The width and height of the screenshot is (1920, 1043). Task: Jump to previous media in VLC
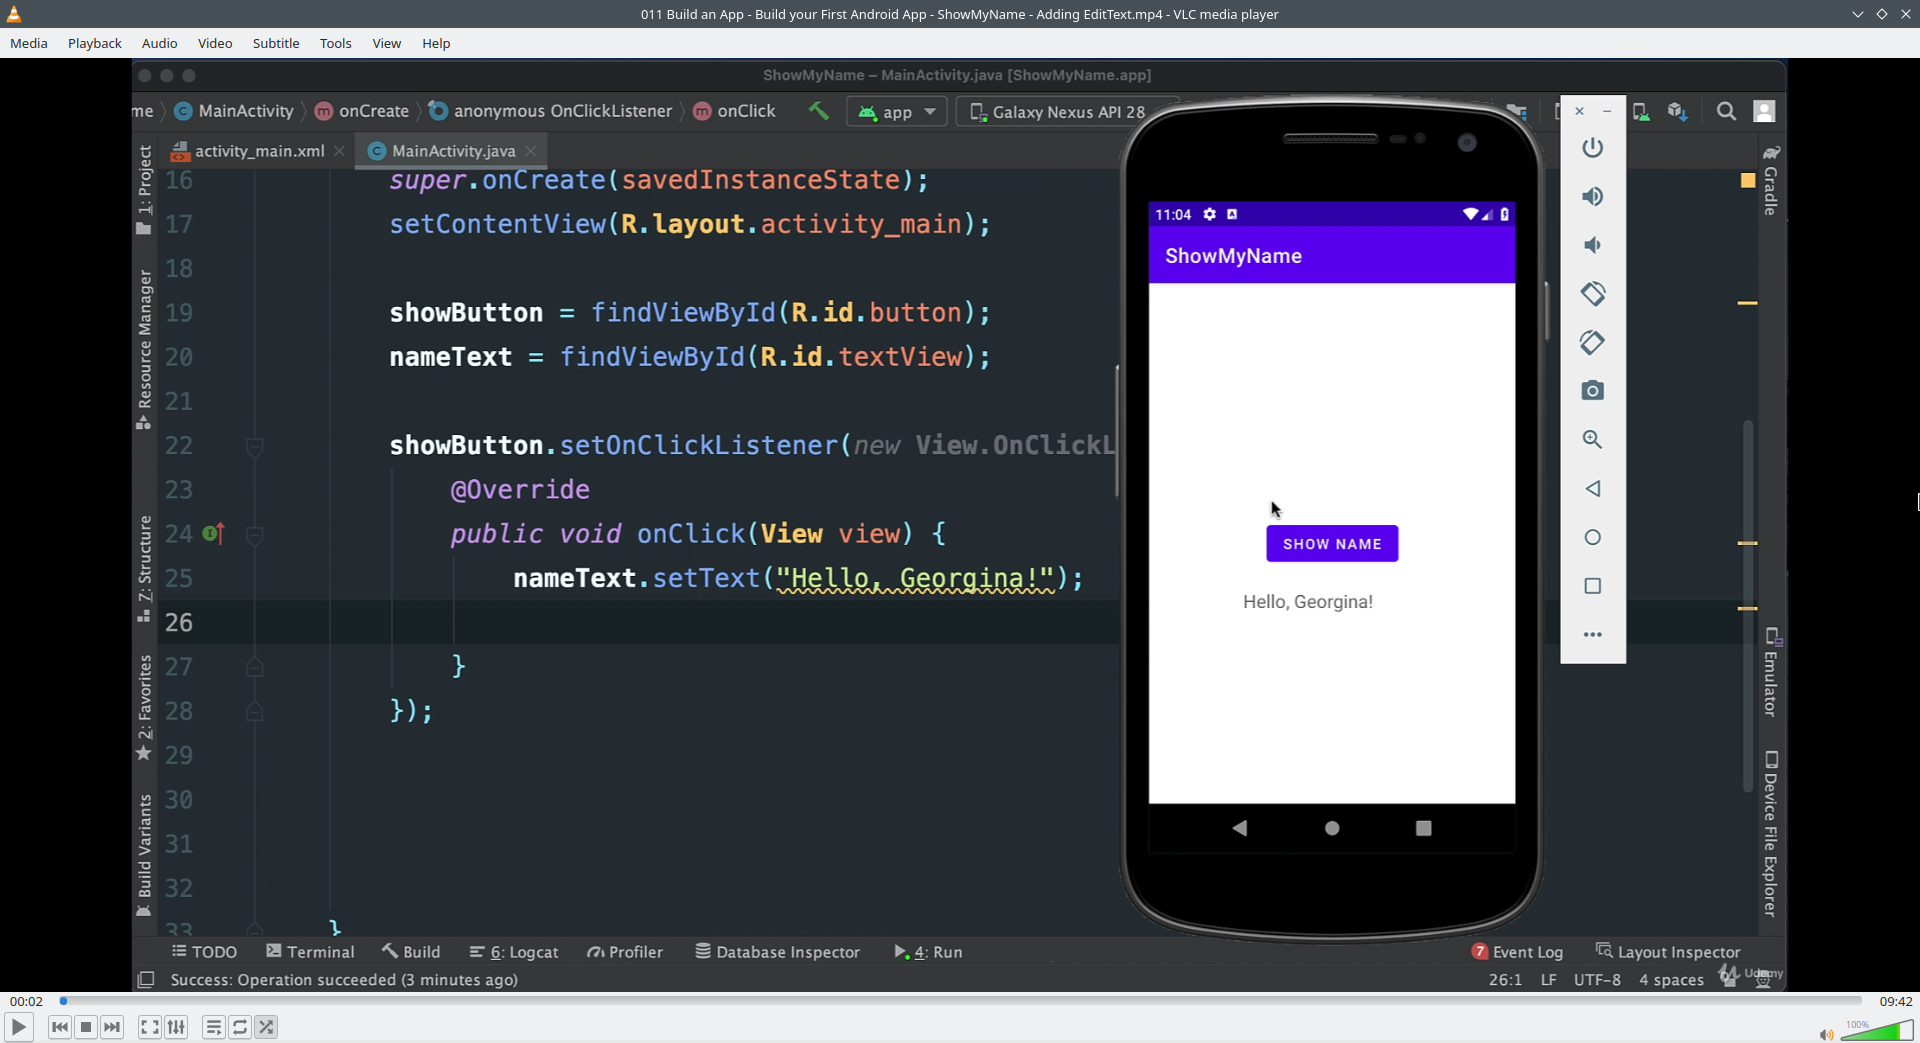click(60, 1027)
